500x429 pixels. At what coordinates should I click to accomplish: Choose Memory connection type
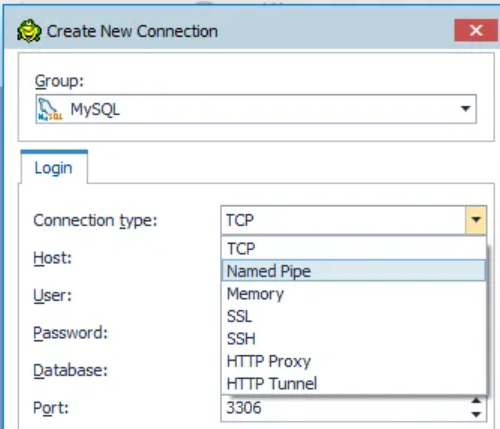click(x=353, y=294)
